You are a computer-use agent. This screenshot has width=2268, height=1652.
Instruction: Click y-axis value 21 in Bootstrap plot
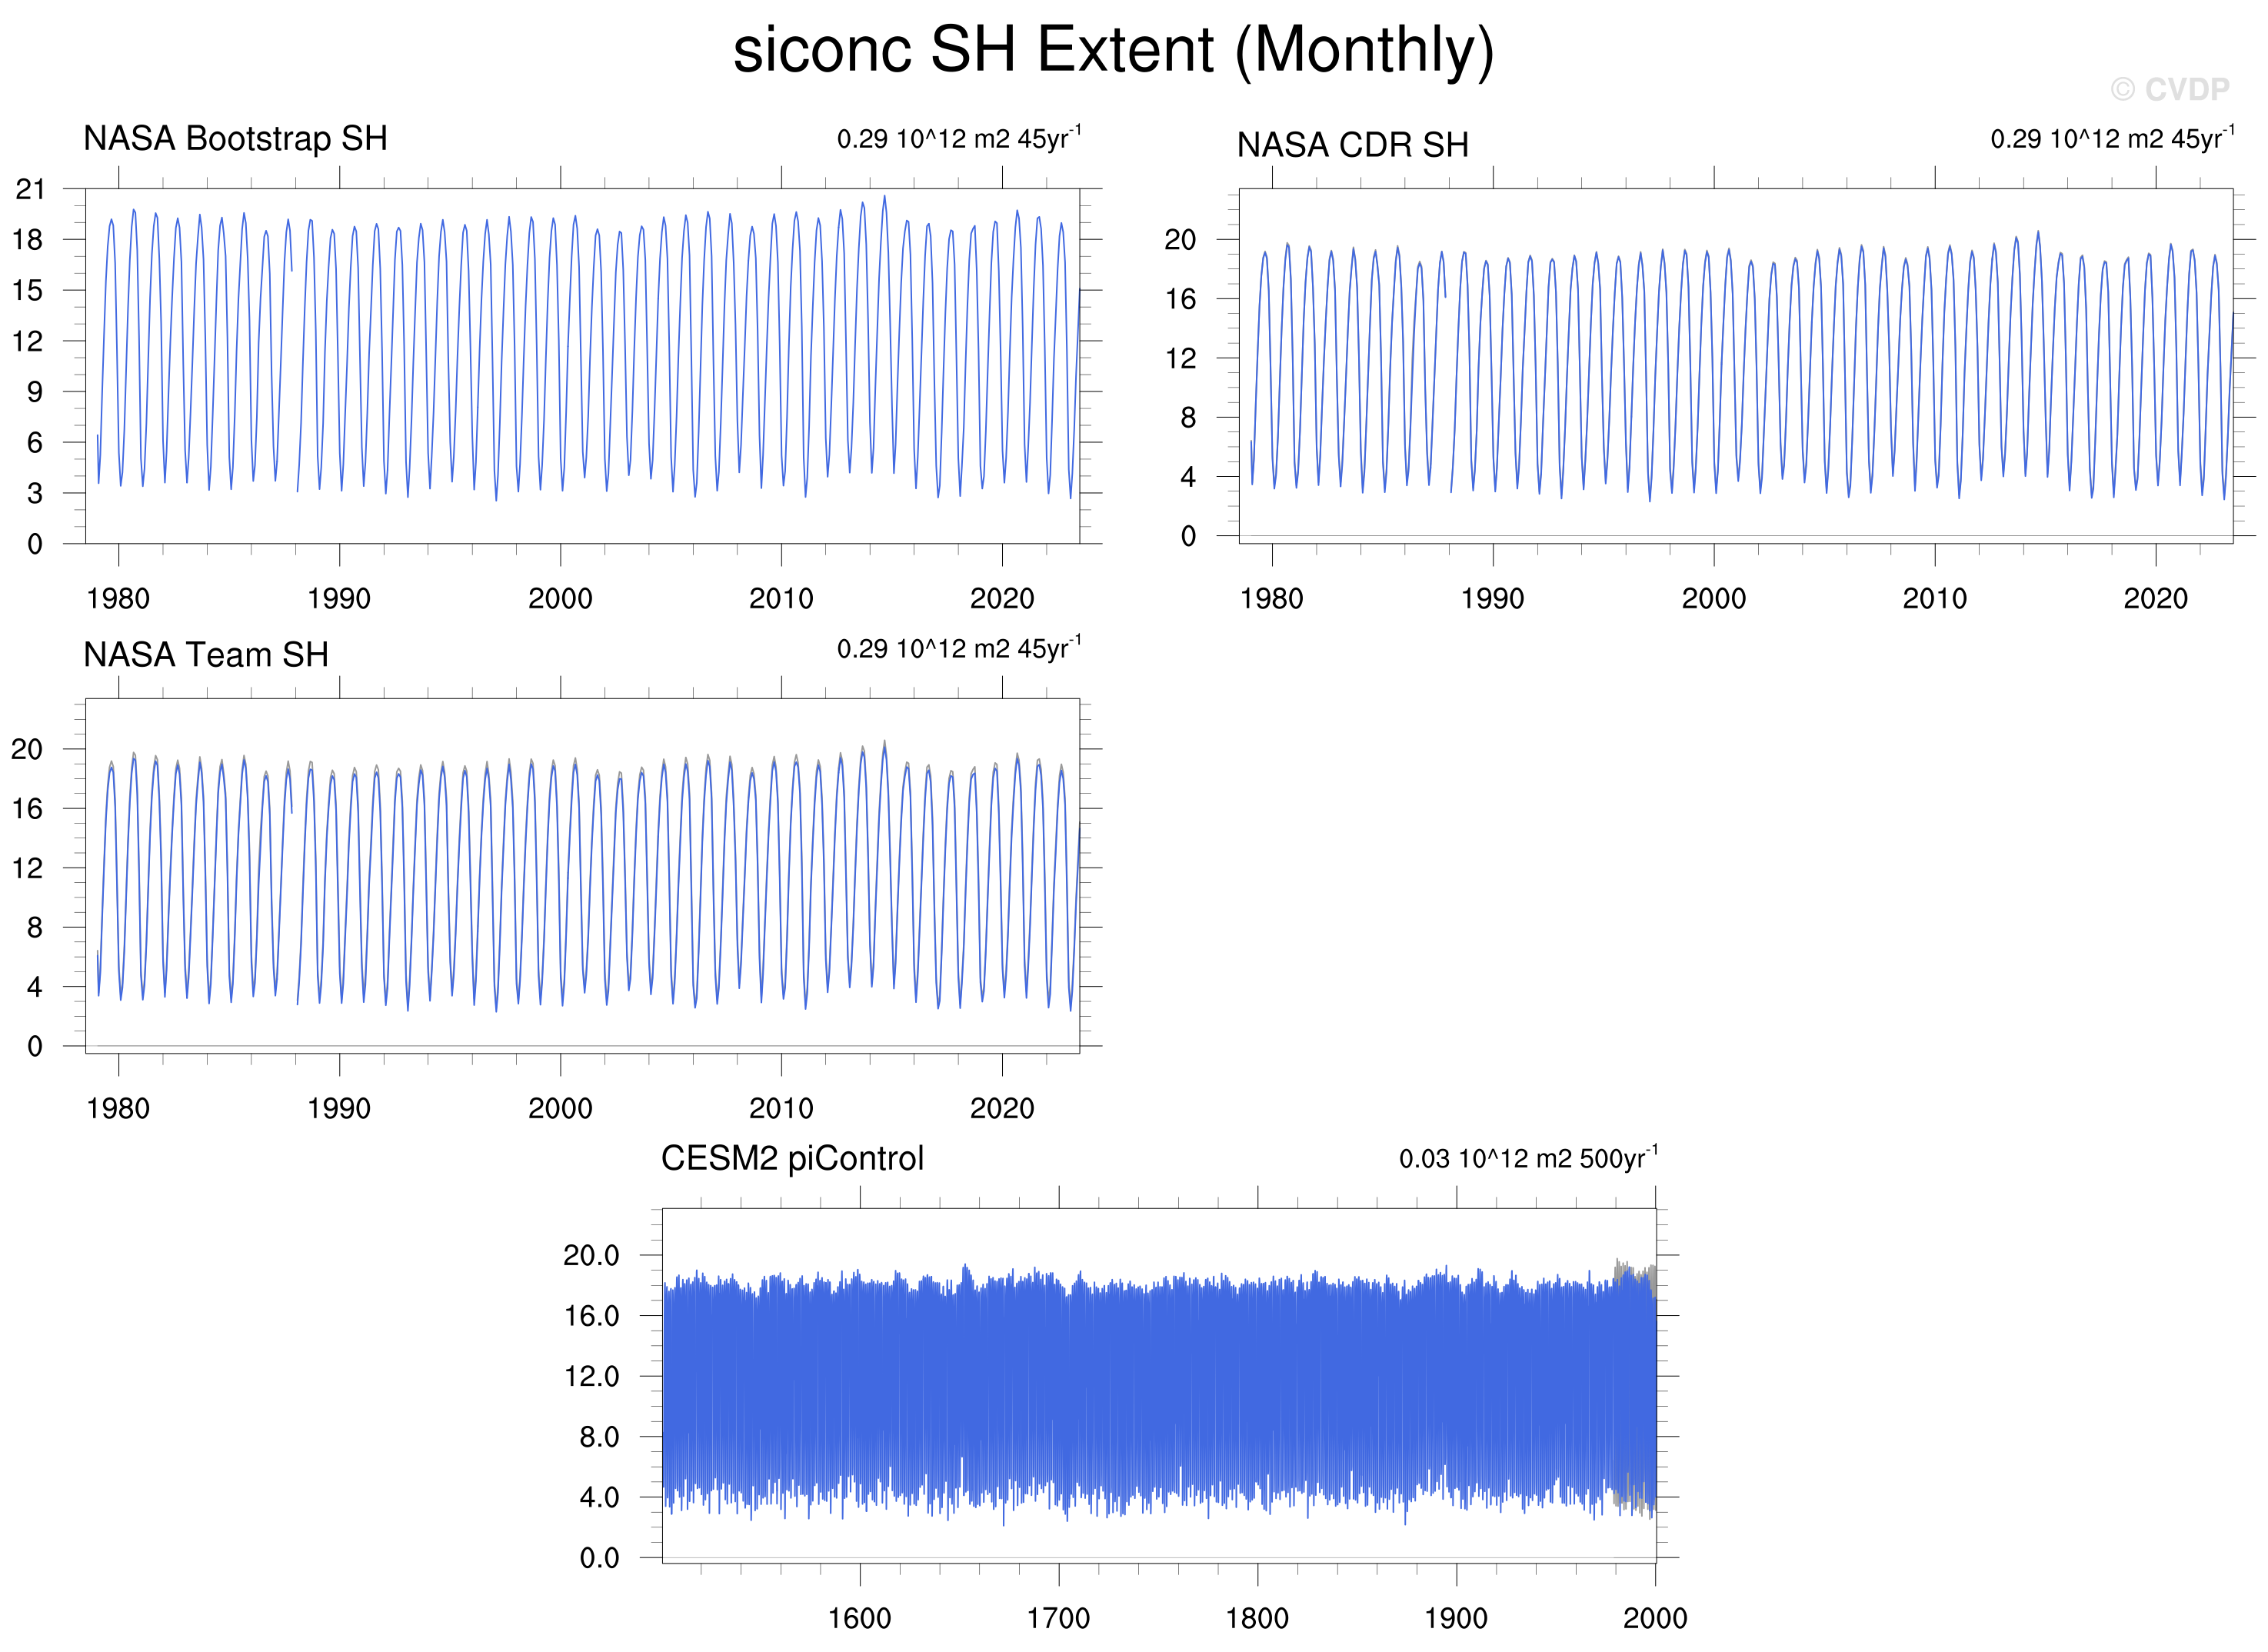point(30,189)
